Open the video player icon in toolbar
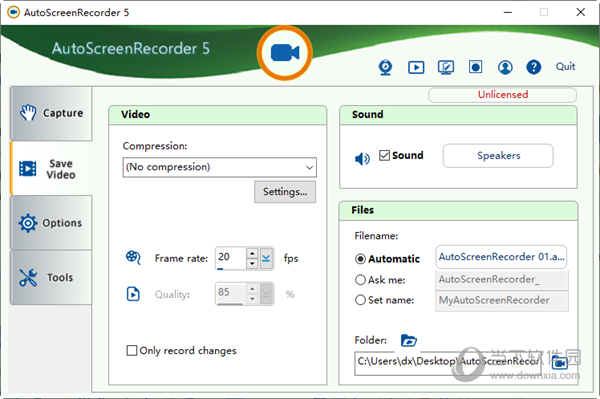The image size is (600, 399). (416, 67)
